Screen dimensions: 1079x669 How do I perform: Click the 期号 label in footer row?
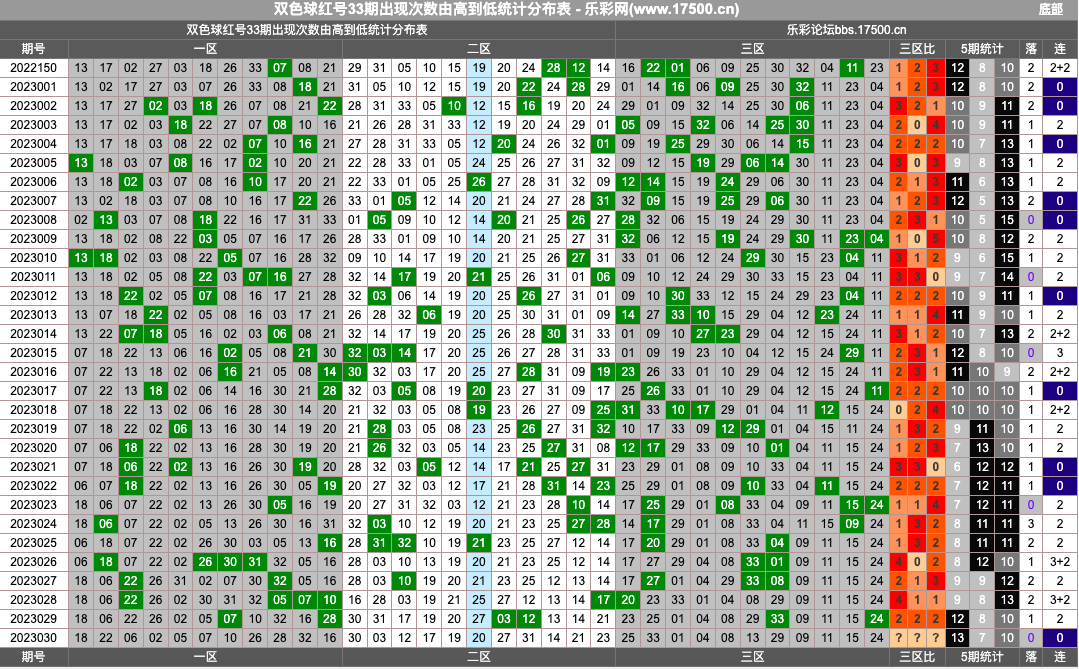coord(33,657)
